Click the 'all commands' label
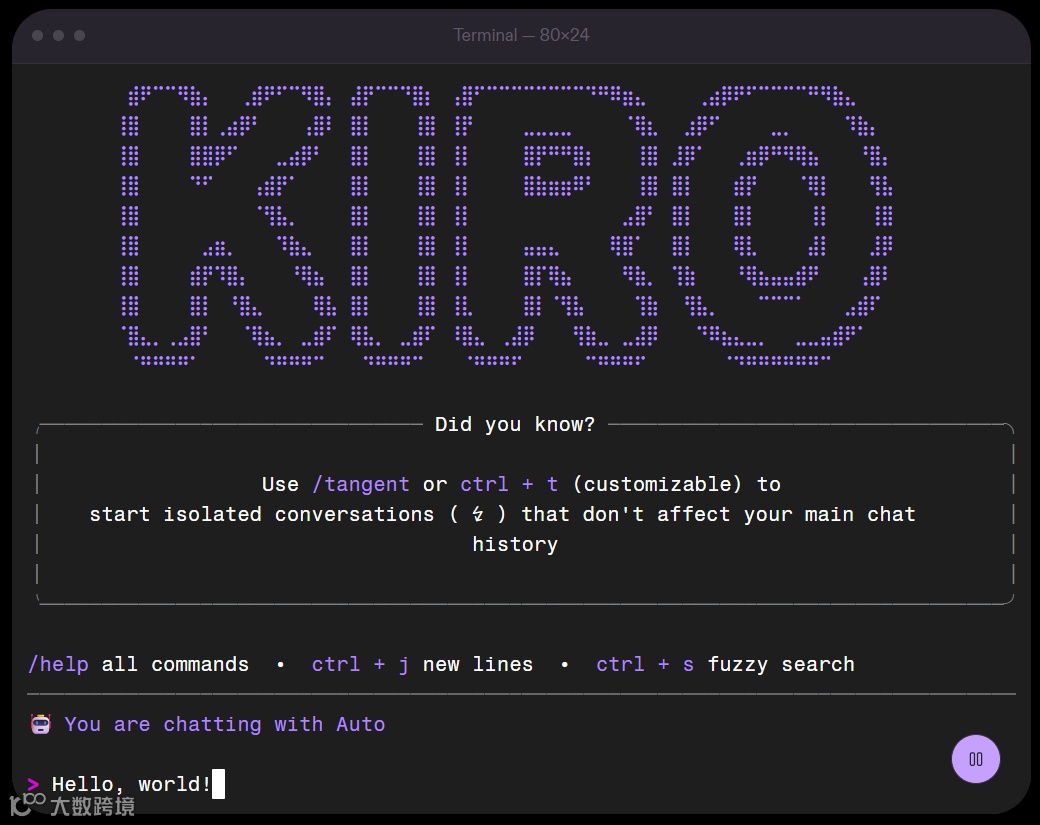The height and width of the screenshot is (825, 1040). pyautogui.click(x=175, y=664)
